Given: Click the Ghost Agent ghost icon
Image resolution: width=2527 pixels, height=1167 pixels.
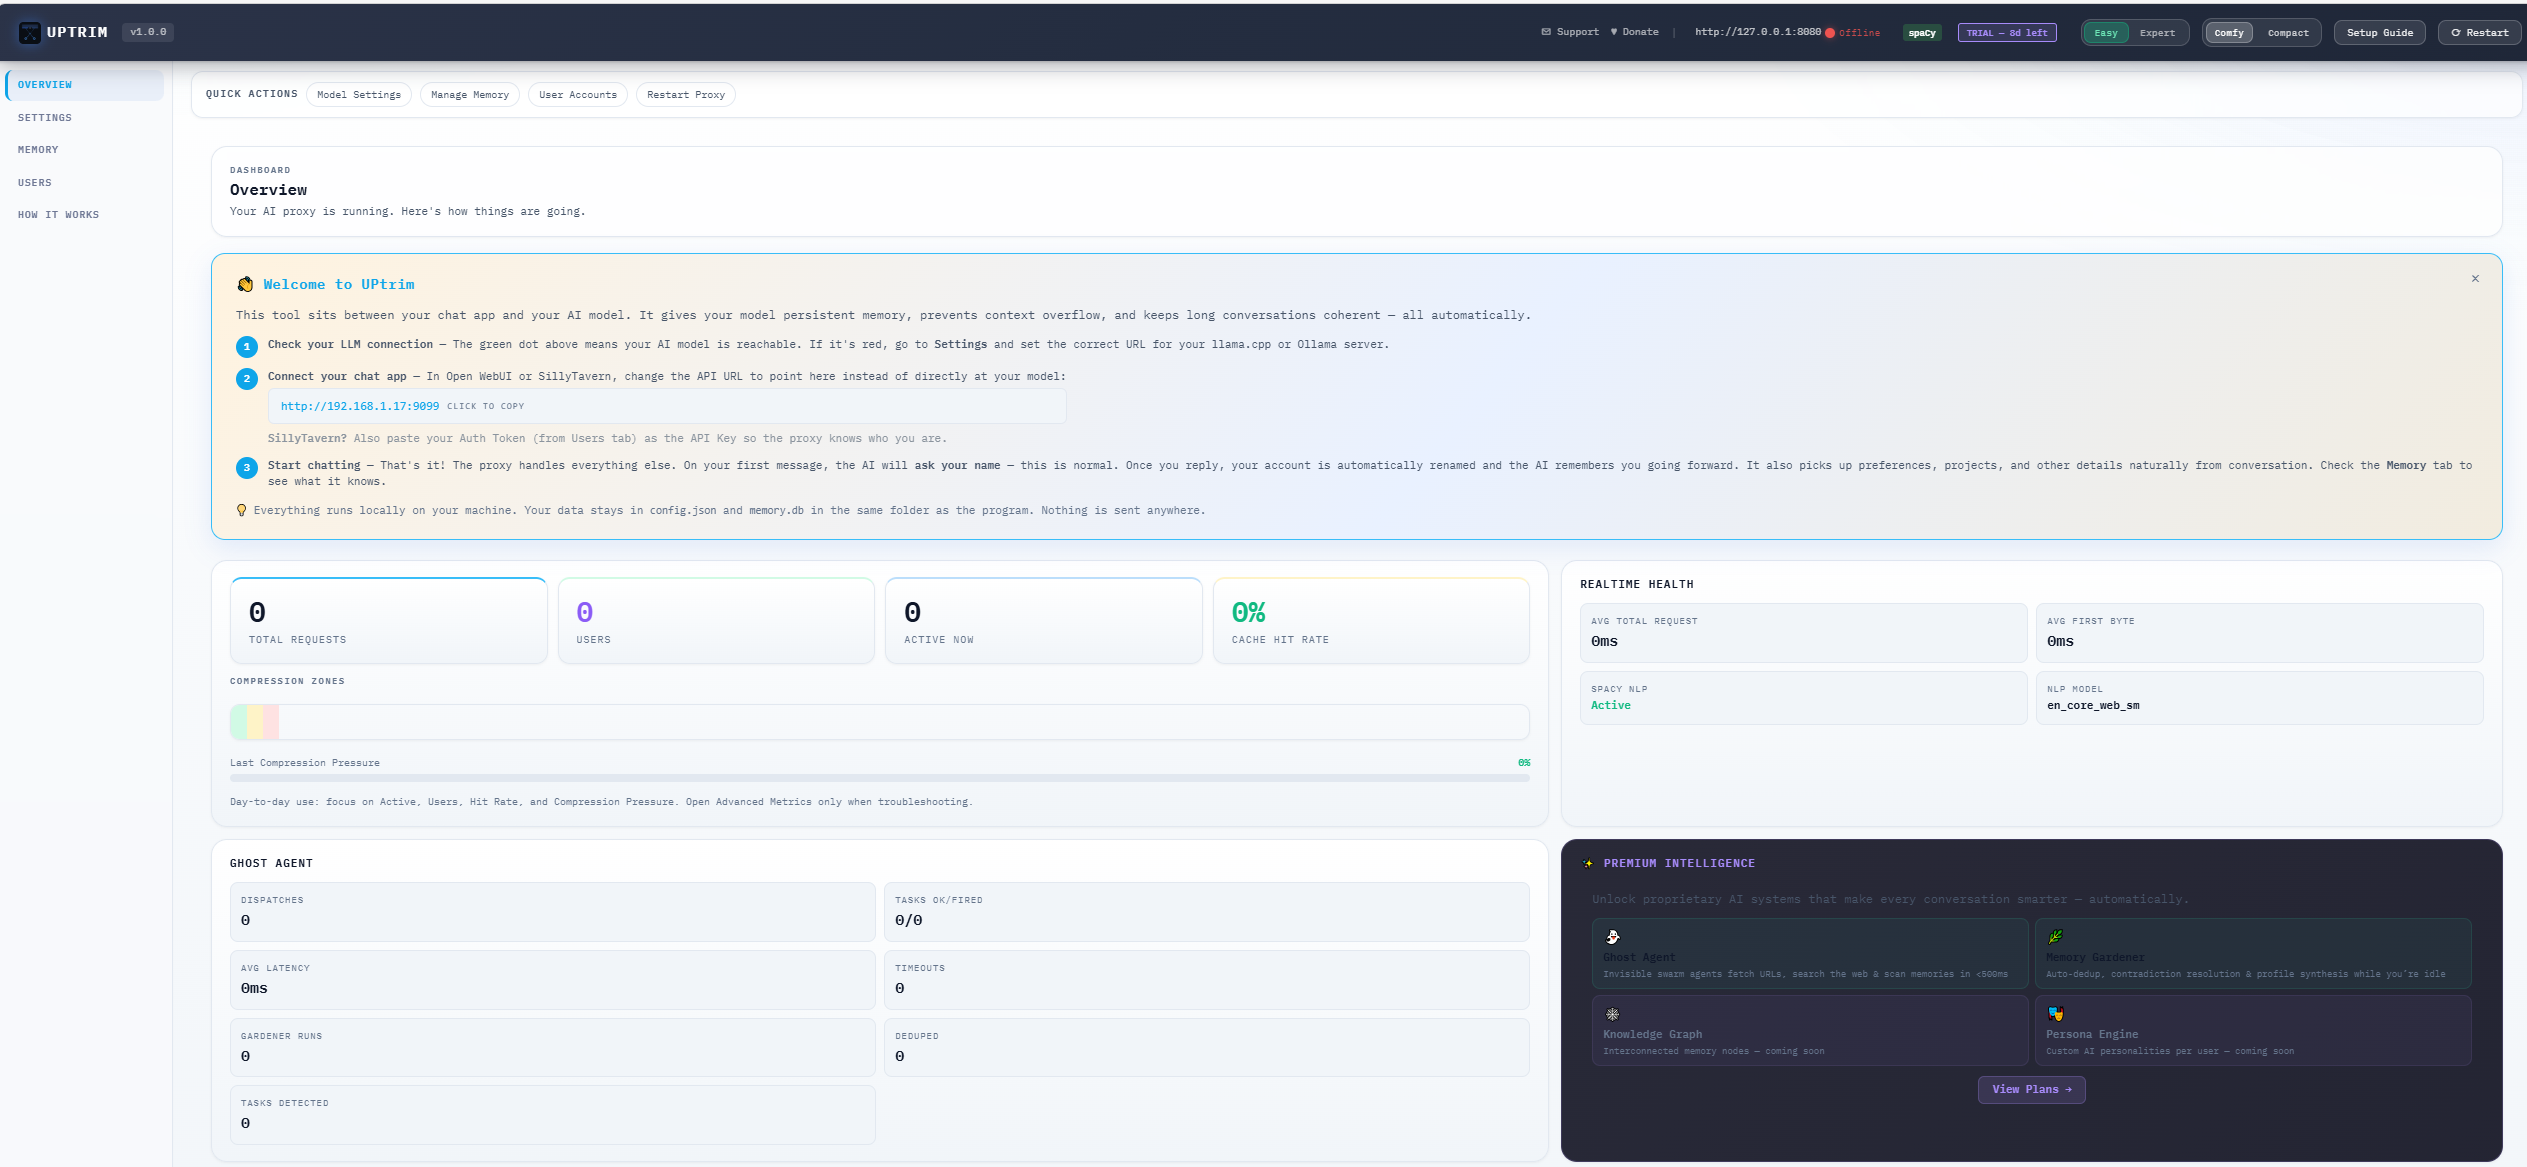Looking at the screenshot, I should [1612, 937].
